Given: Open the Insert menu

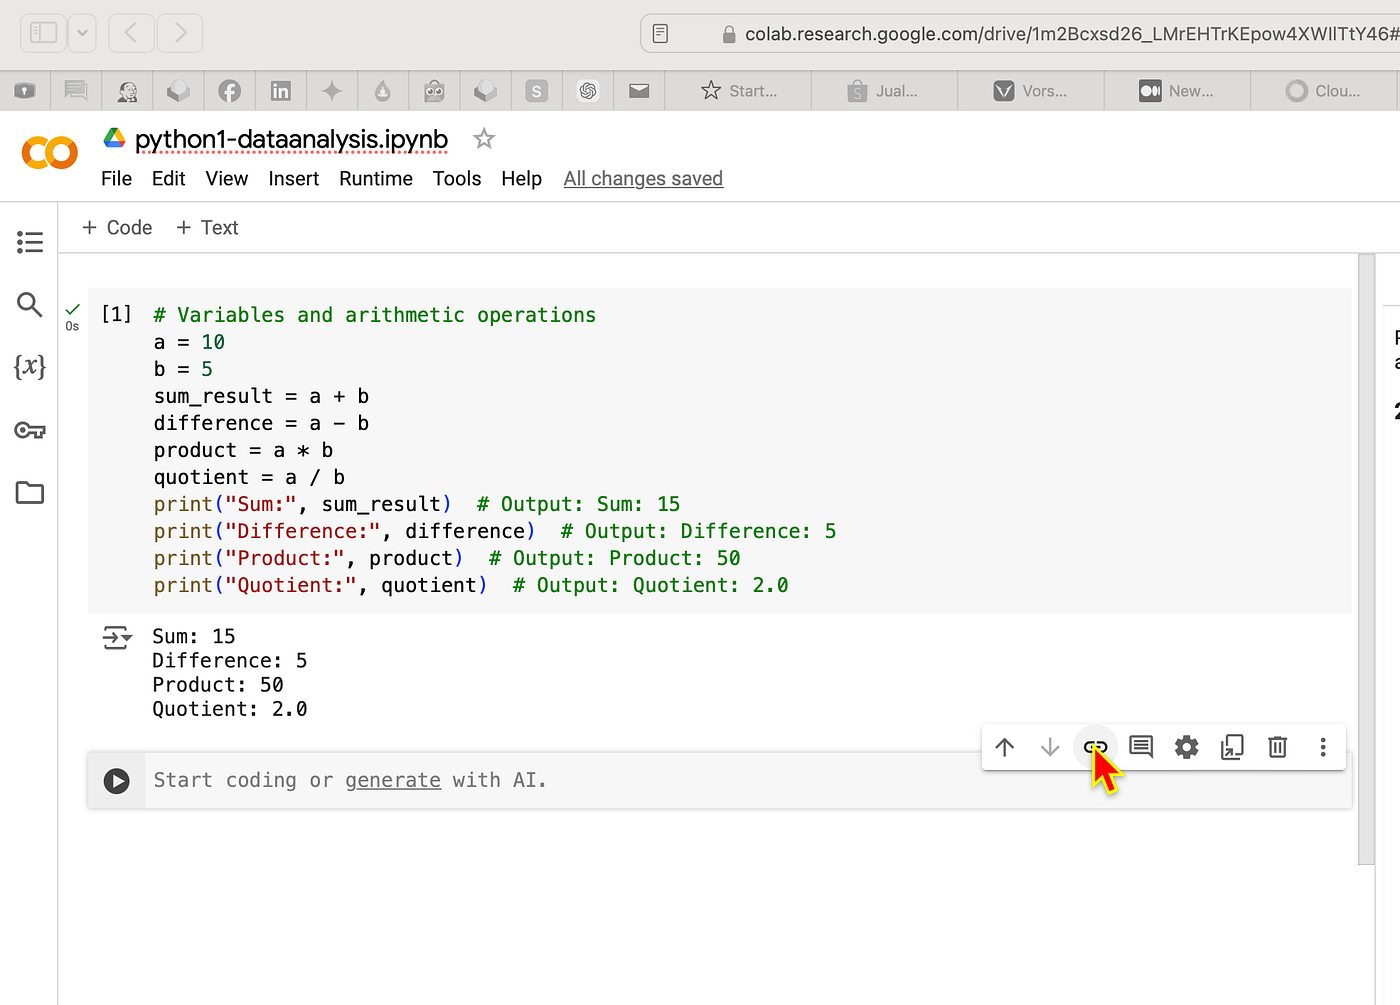Looking at the screenshot, I should [x=293, y=178].
